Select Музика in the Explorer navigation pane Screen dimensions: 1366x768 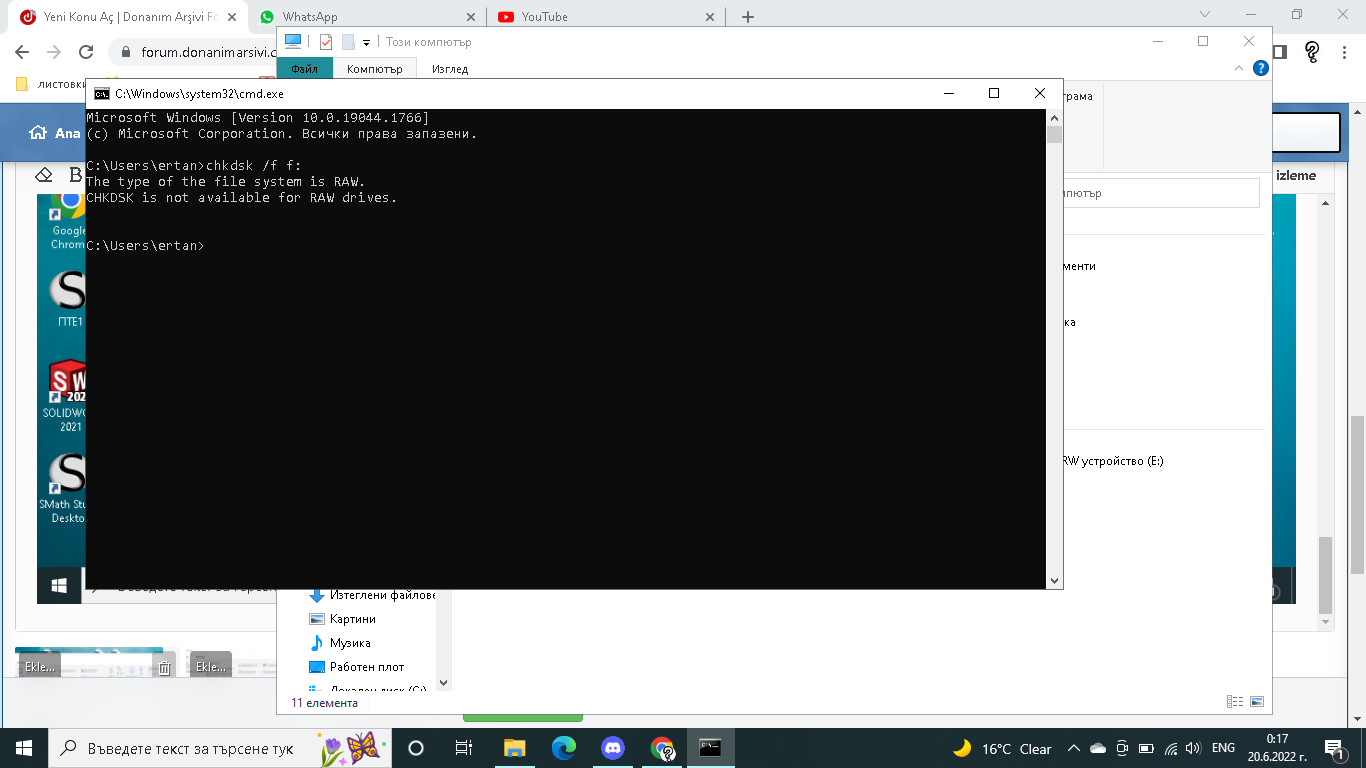[350, 643]
